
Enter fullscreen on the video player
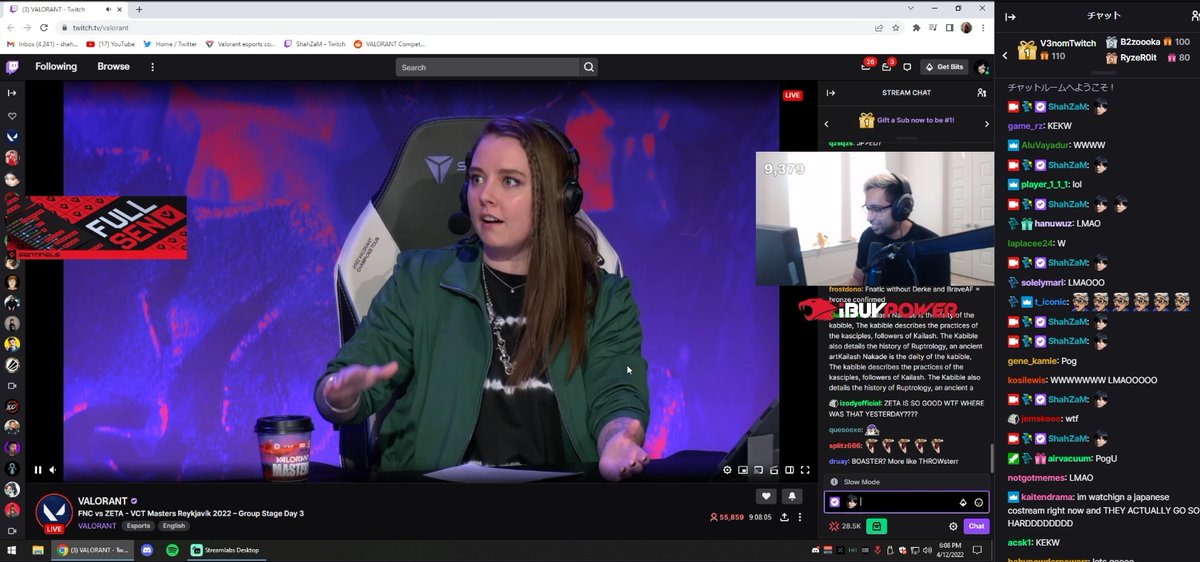pos(805,469)
